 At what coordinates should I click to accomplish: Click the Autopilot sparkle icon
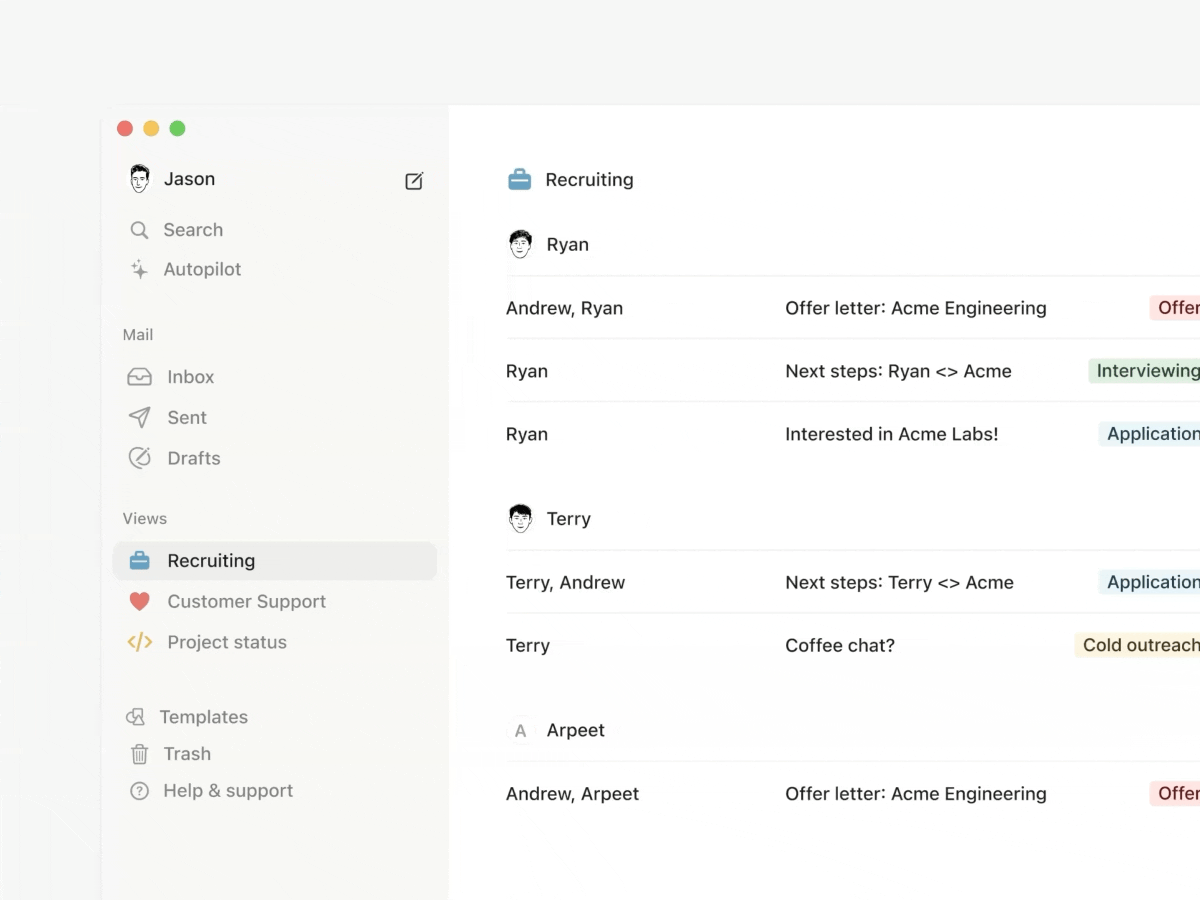tap(139, 269)
